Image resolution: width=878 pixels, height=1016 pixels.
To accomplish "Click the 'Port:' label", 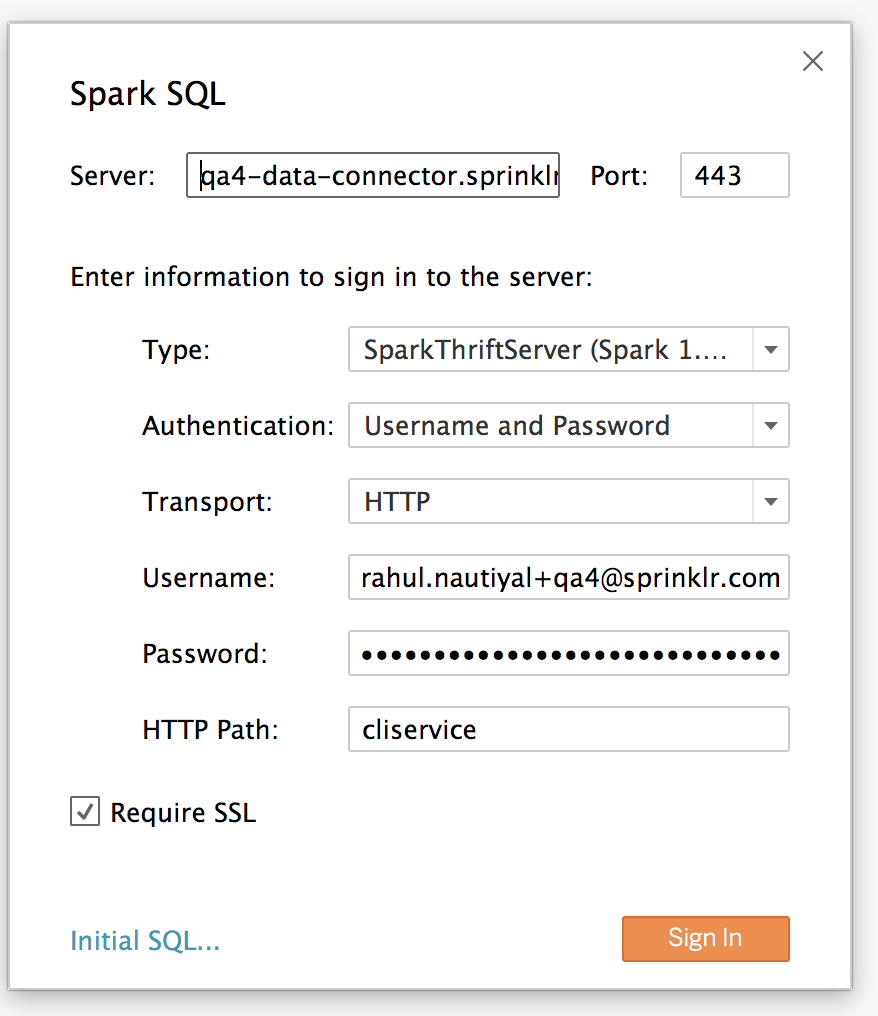I will coord(619,176).
